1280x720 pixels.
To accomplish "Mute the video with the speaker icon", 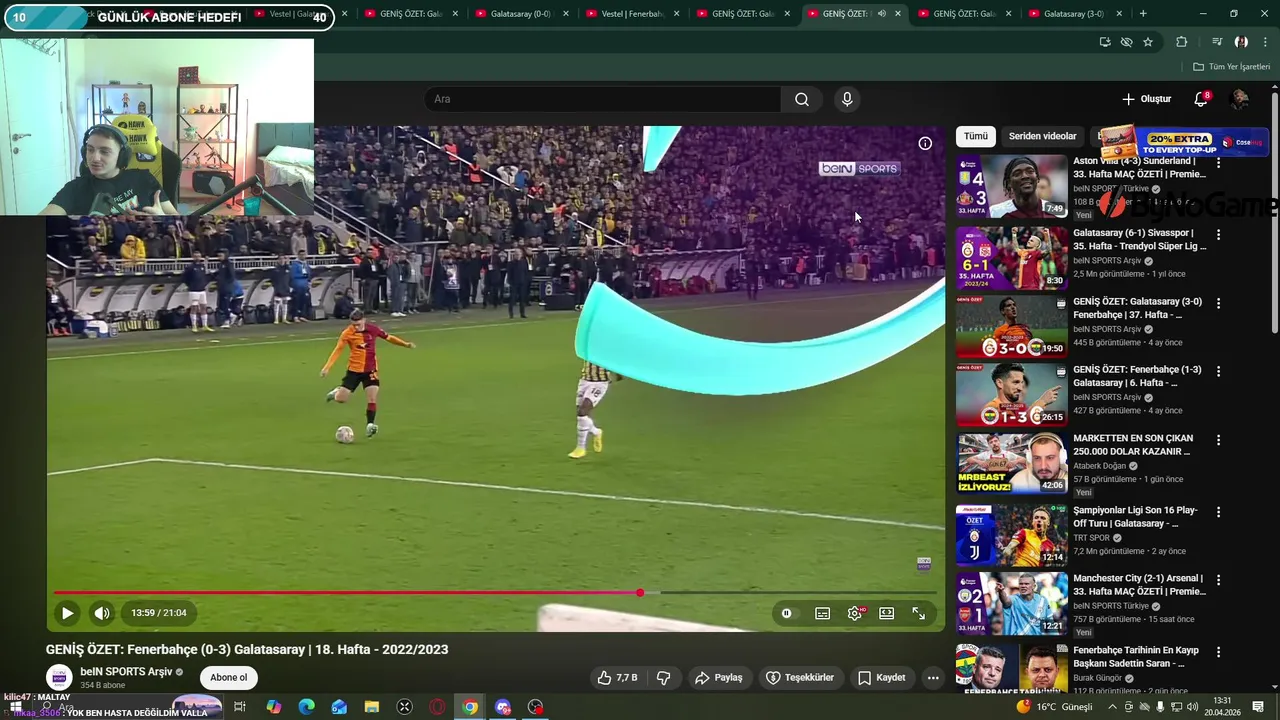I will (102, 613).
